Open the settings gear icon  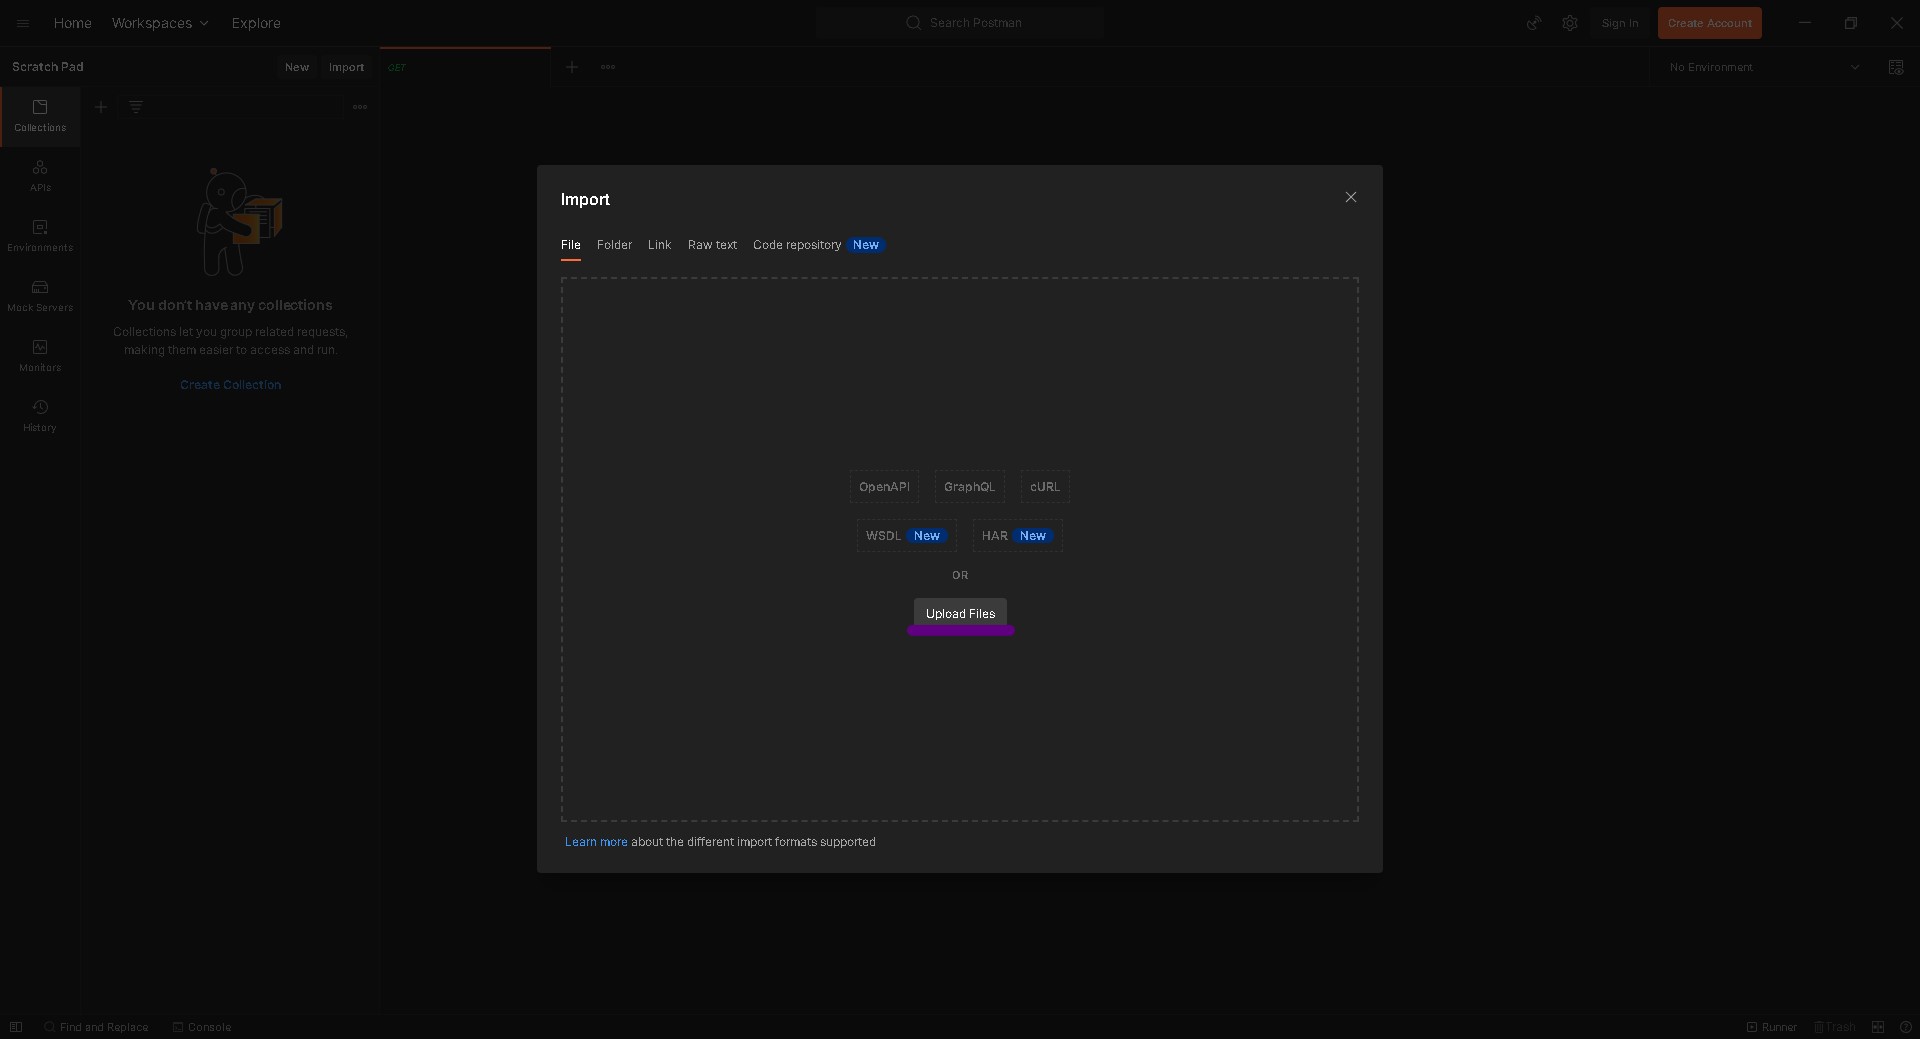point(1570,23)
